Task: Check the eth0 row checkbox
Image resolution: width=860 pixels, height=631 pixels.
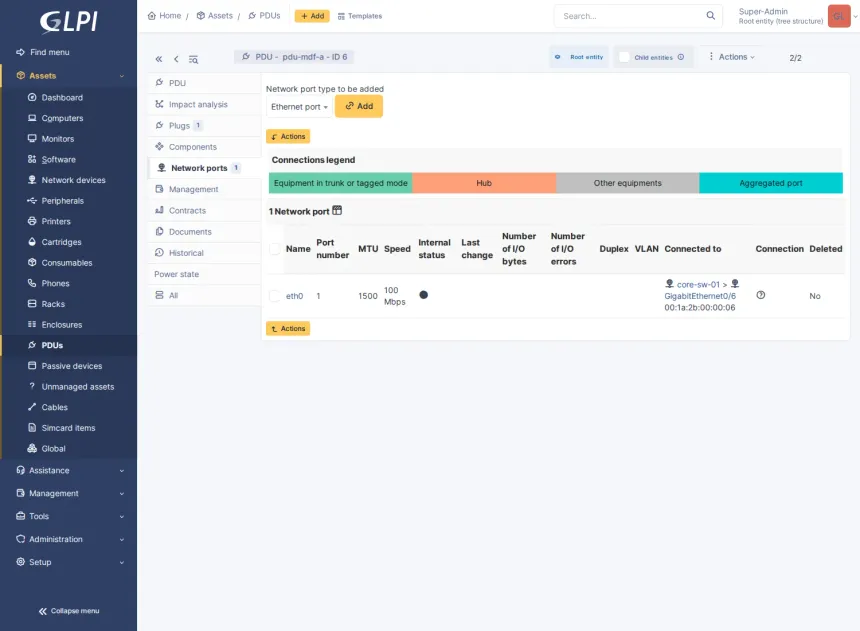Action: tap(275, 296)
